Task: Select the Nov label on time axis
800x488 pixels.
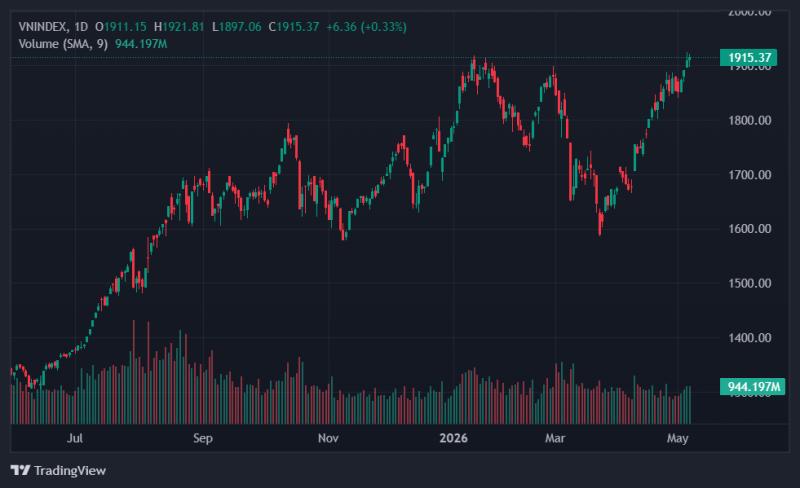Action: (x=328, y=438)
